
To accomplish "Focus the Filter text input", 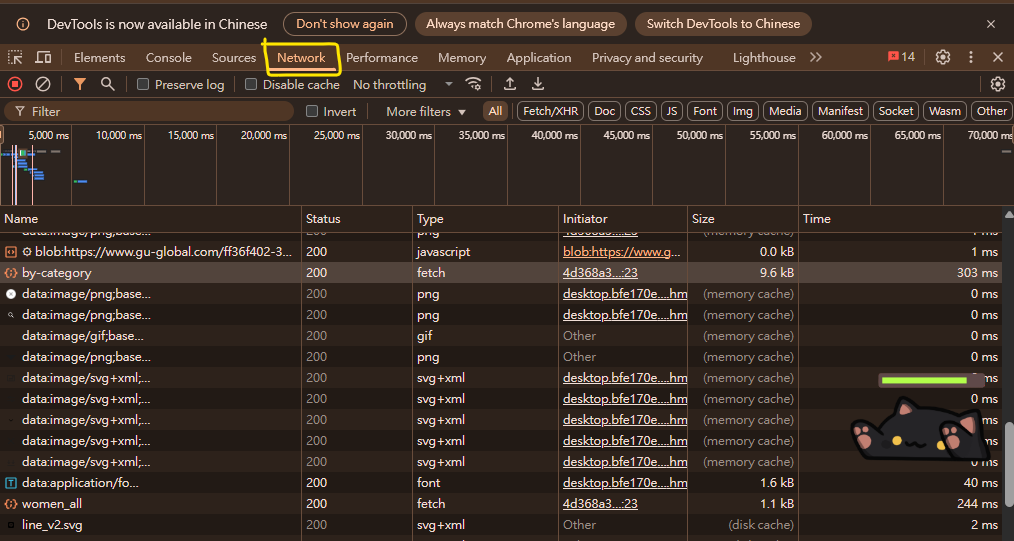I will [x=149, y=111].
